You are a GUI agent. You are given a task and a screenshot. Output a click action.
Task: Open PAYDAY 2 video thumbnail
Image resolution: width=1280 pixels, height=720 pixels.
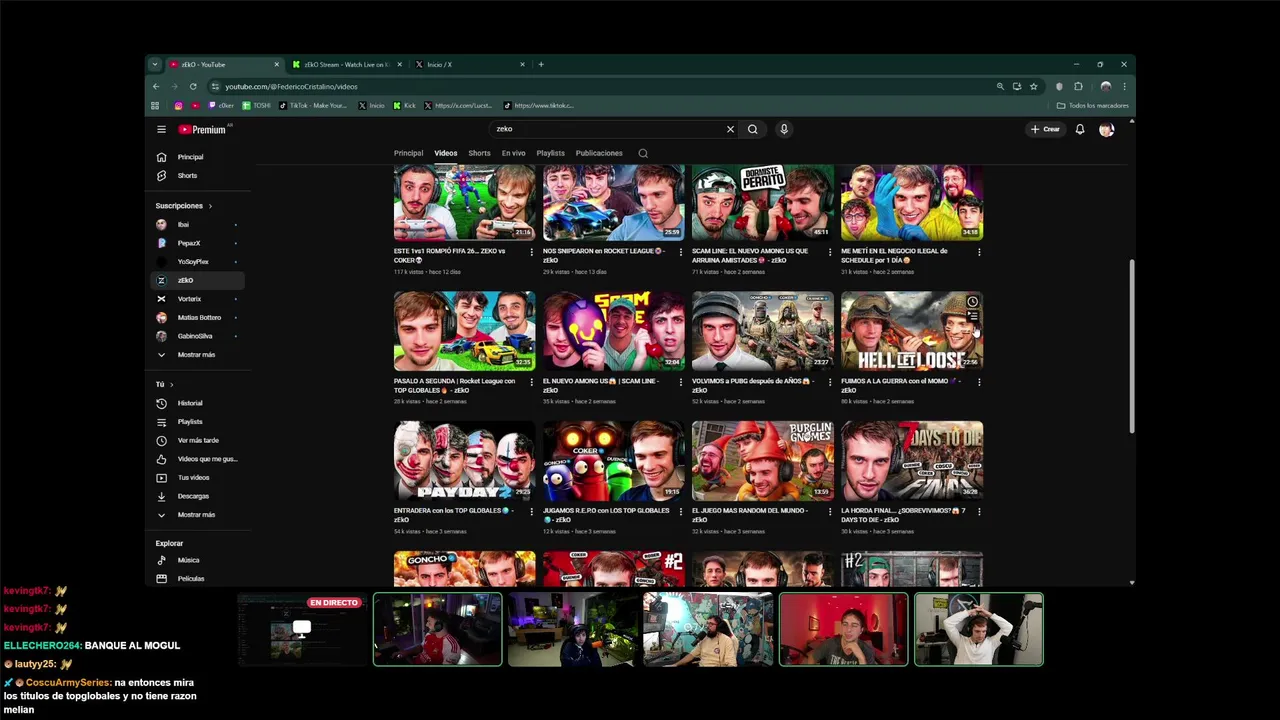coord(464,461)
